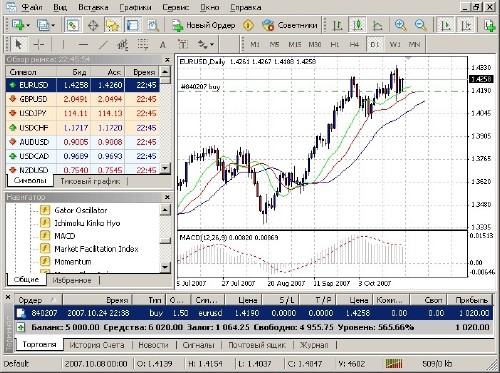This screenshot has height=373, width=500.
Task: Select the trendline drawing tool
Action: [x=103, y=44]
